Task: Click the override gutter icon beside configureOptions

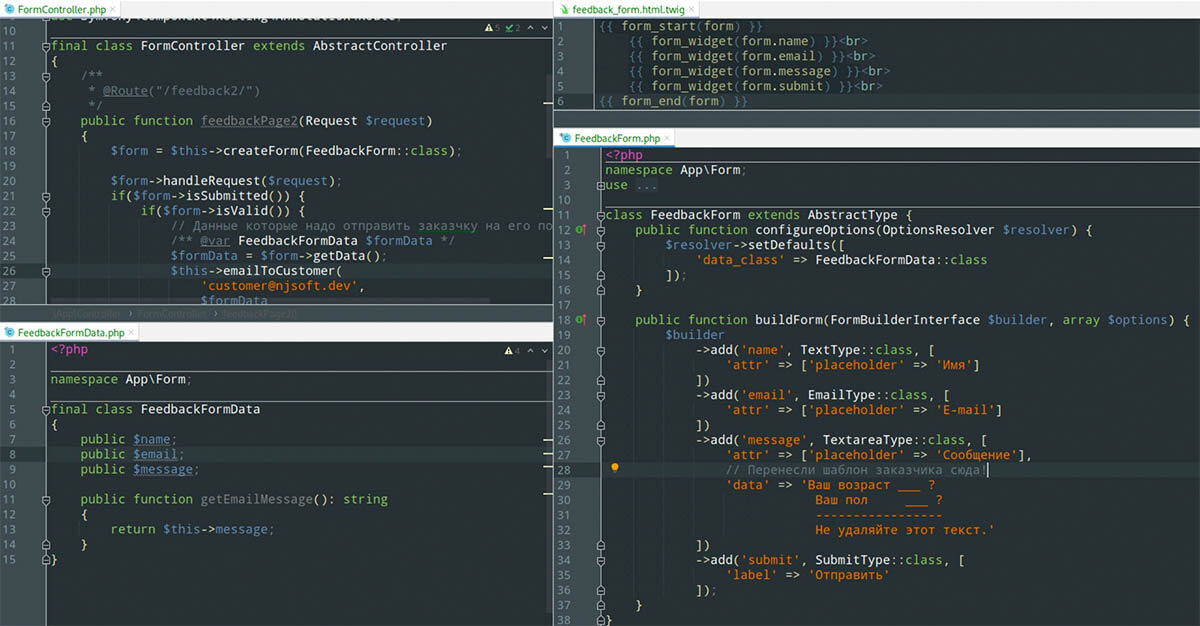Action: coord(582,231)
